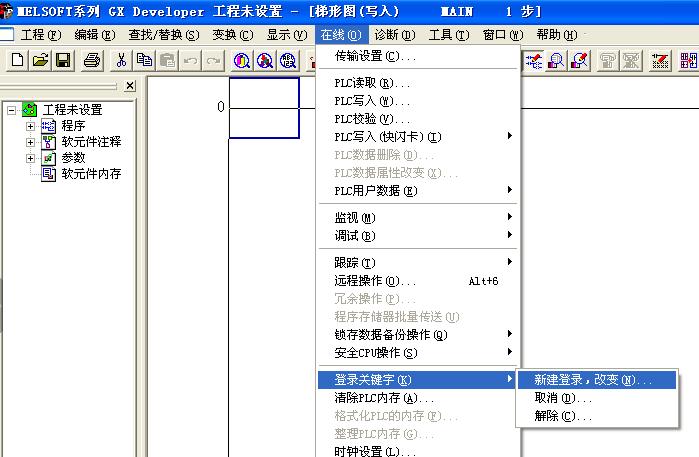Click 传输设置 menu entry
This screenshot has height=457, width=699.
[x=375, y=56]
